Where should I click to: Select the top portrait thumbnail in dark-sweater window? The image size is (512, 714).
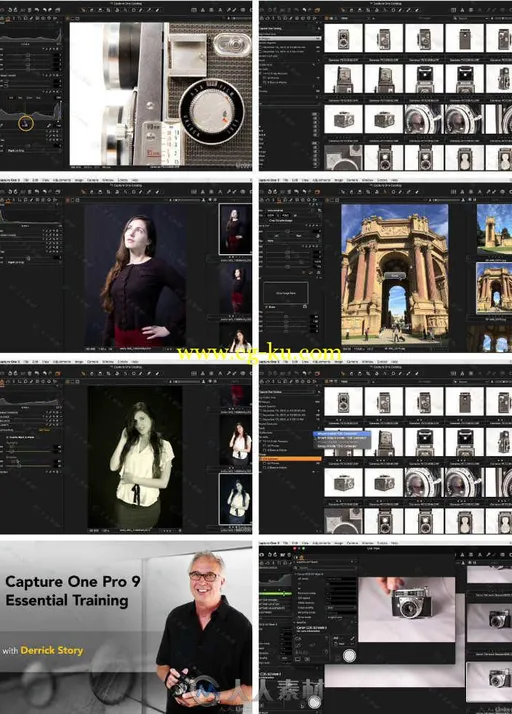tap(235, 229)
